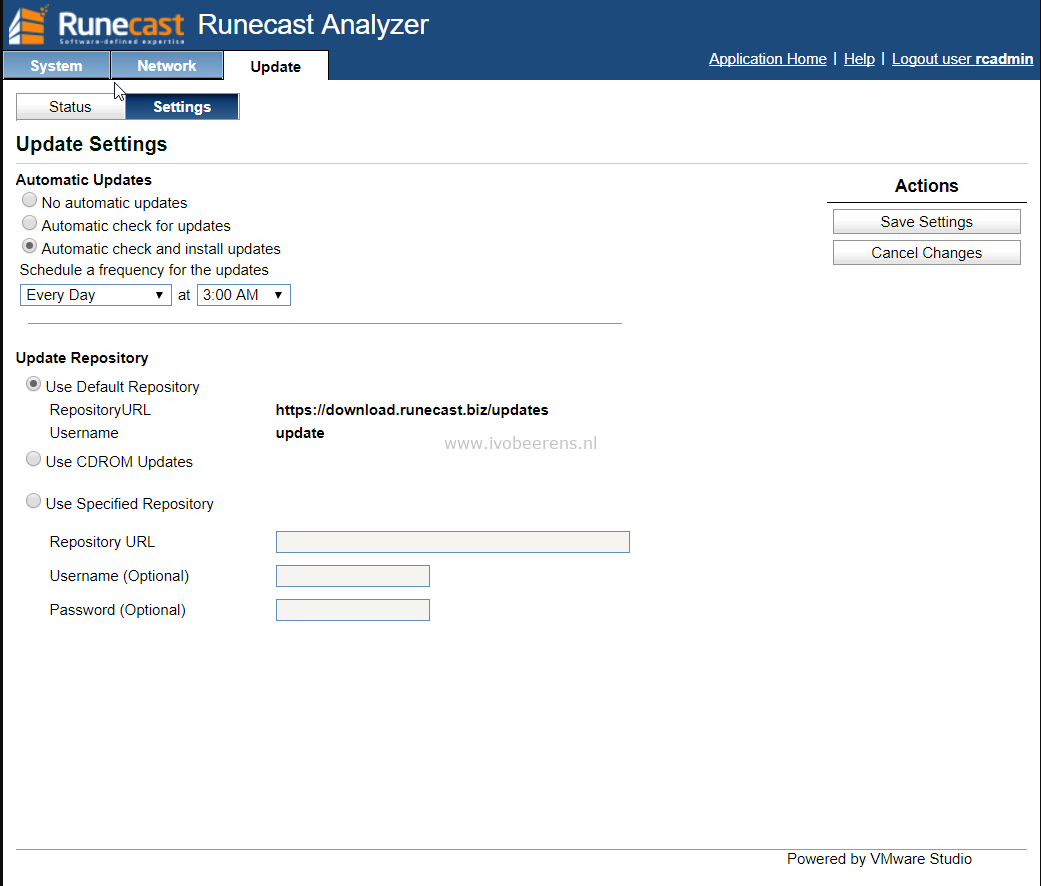The height and width of the screenshot is (886, 1041).
Task: Click the 'update' username value
Action: (x=300, y=433)
